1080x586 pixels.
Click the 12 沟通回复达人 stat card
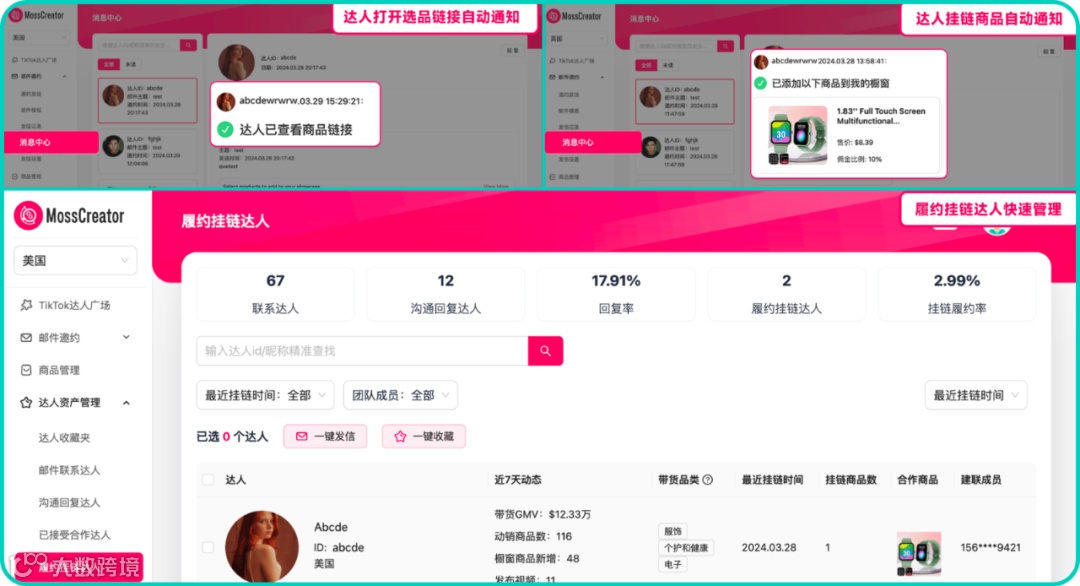click(x=446, y=294)
